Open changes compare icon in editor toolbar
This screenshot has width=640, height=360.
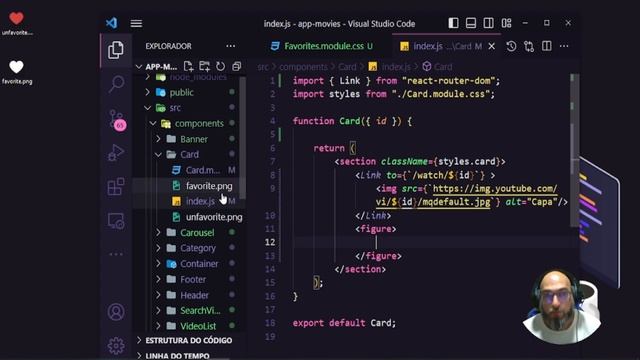point(529,46)
